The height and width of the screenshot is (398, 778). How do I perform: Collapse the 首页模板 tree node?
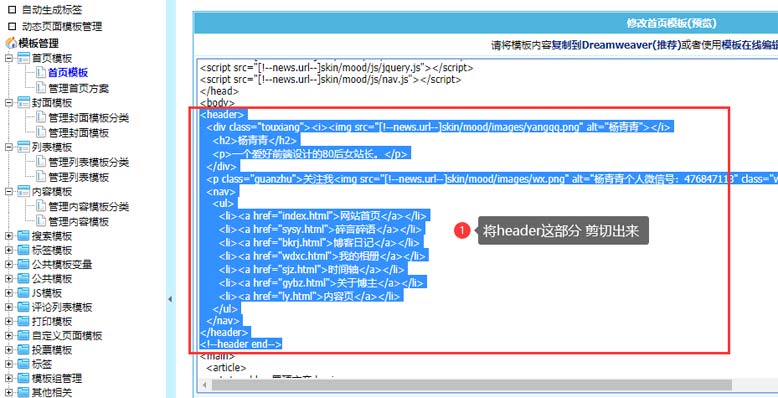(x=8, y=59)
